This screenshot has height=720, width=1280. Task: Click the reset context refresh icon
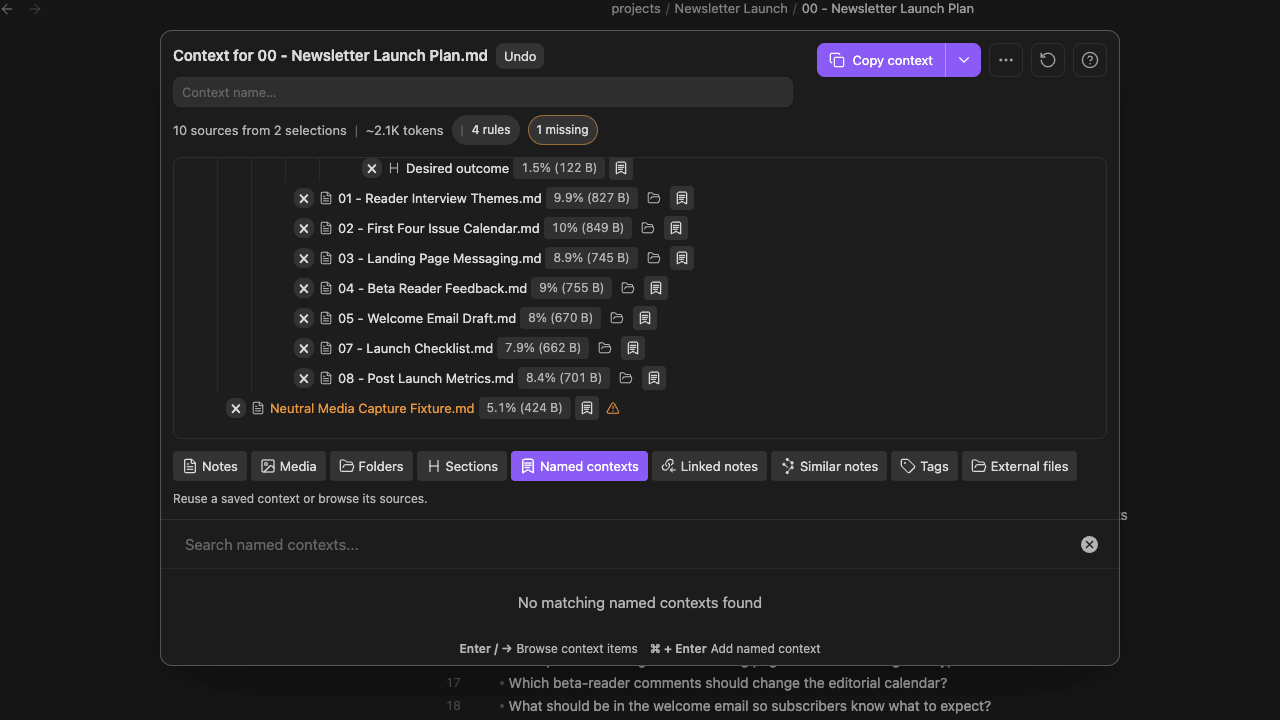point(1048,60)
